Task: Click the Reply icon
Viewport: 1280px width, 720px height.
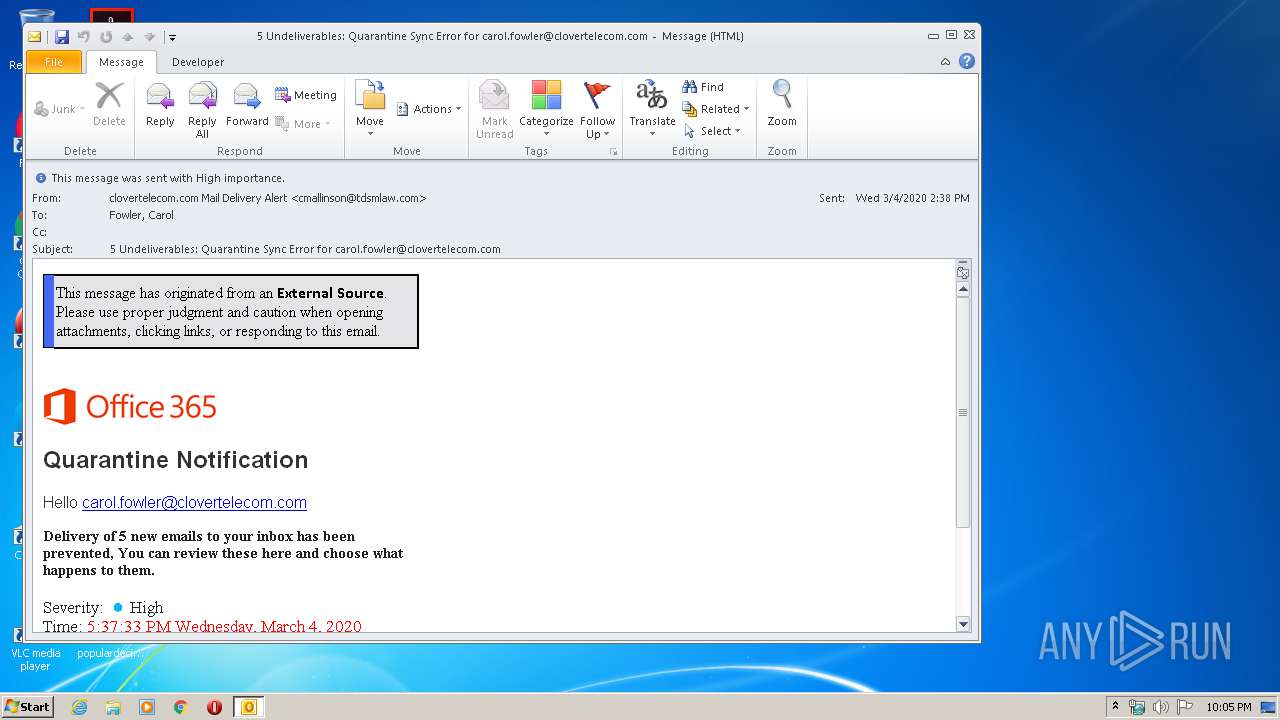Action: (x=160, y=104)
